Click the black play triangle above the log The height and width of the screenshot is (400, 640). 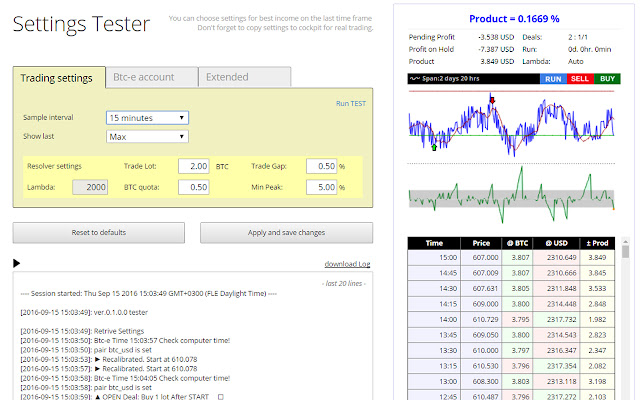click(16, 263)
